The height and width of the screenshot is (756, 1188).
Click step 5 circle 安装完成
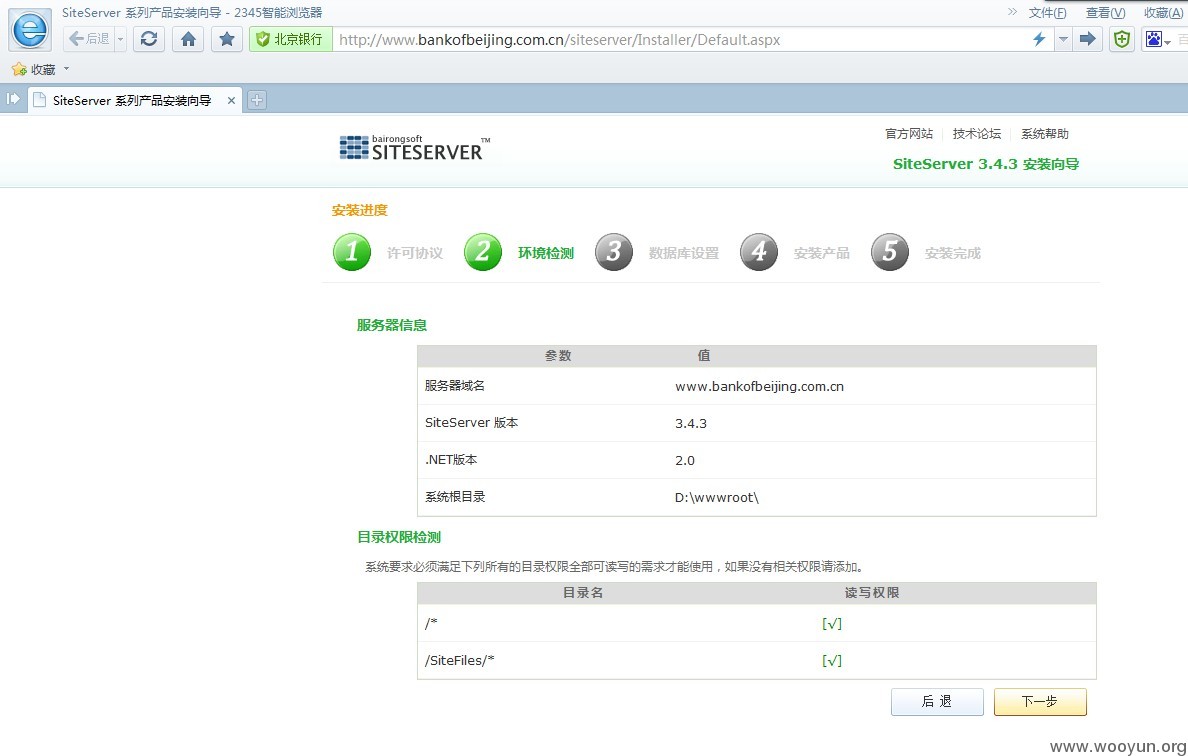click(x=889, y=252)
